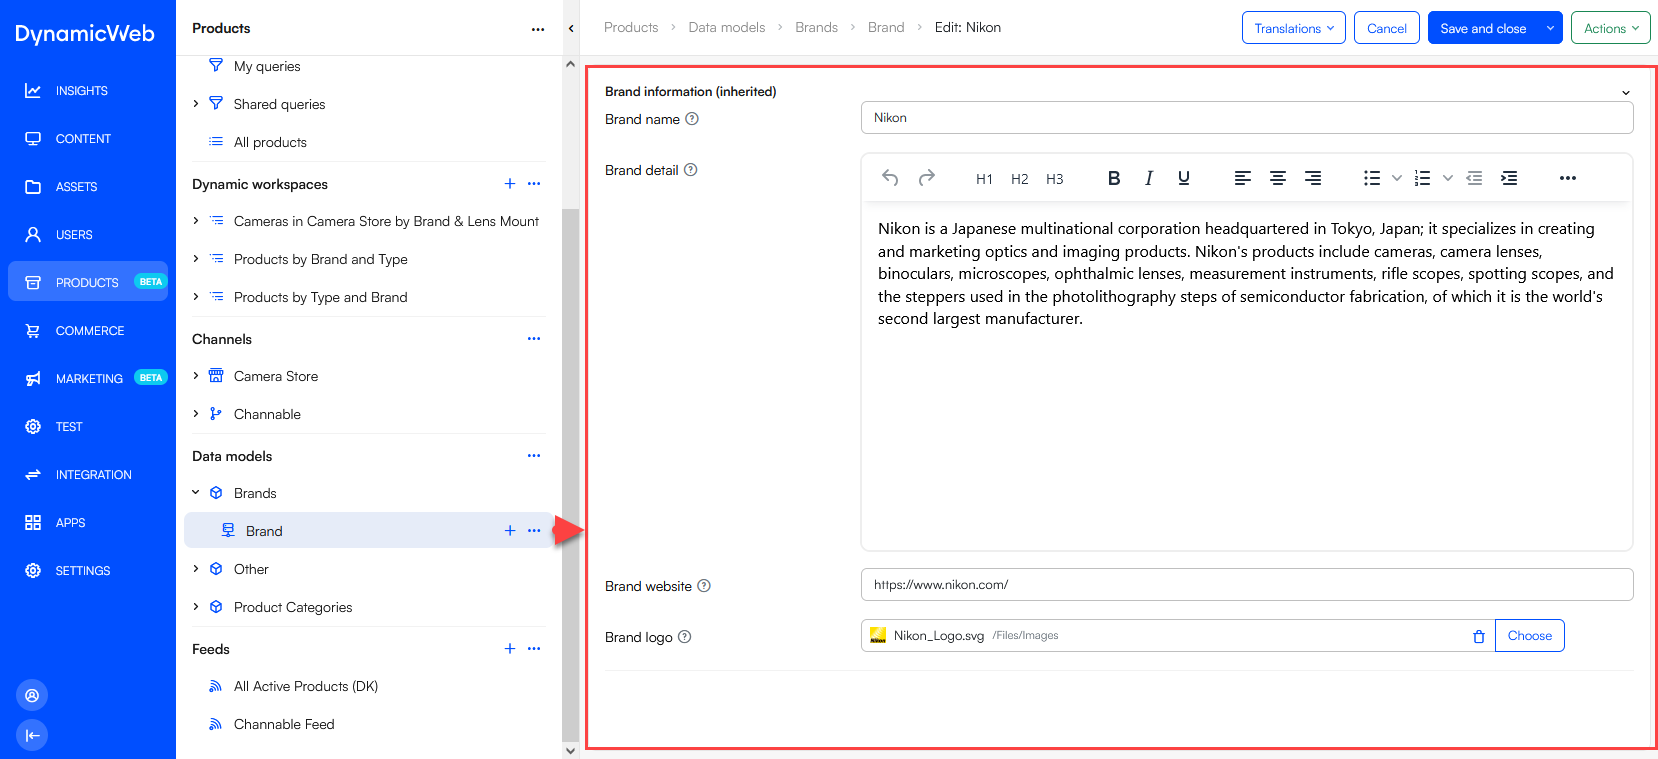The height and width of the screenshot is (759, 1658).
Task: Open the Save and close dropdown arrow
Action: [x=1550, y=28]
